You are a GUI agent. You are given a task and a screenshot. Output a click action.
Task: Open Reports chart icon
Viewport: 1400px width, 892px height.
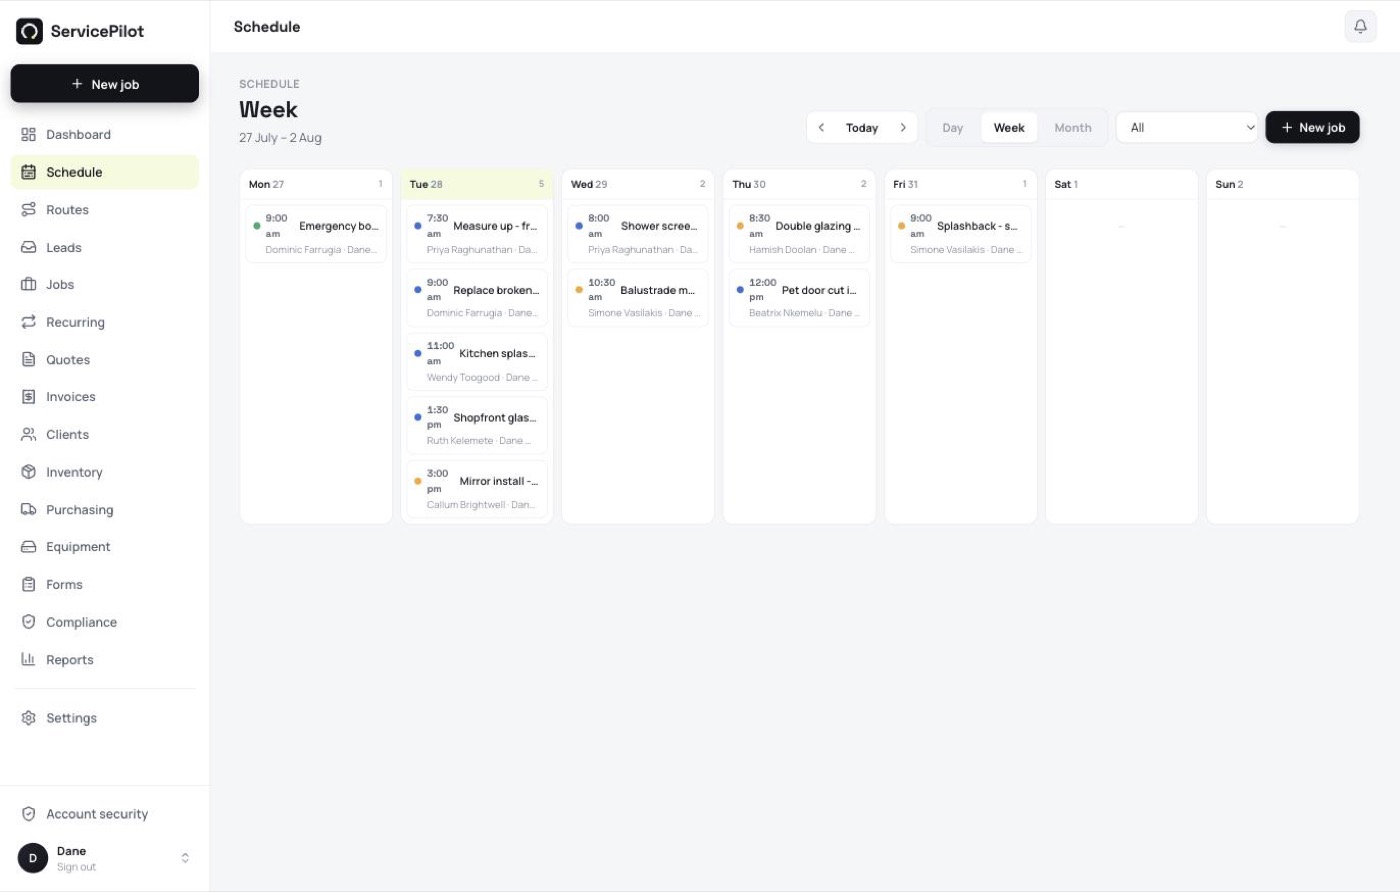(28, 659)
